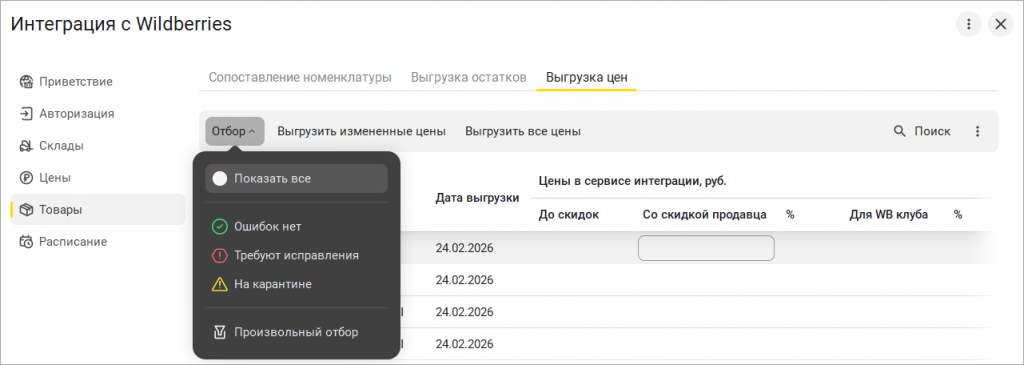Click the Для WB клуба column header
Image resolution: width=1024 pixels, height=365 pixels.
(x=889, y=214)
